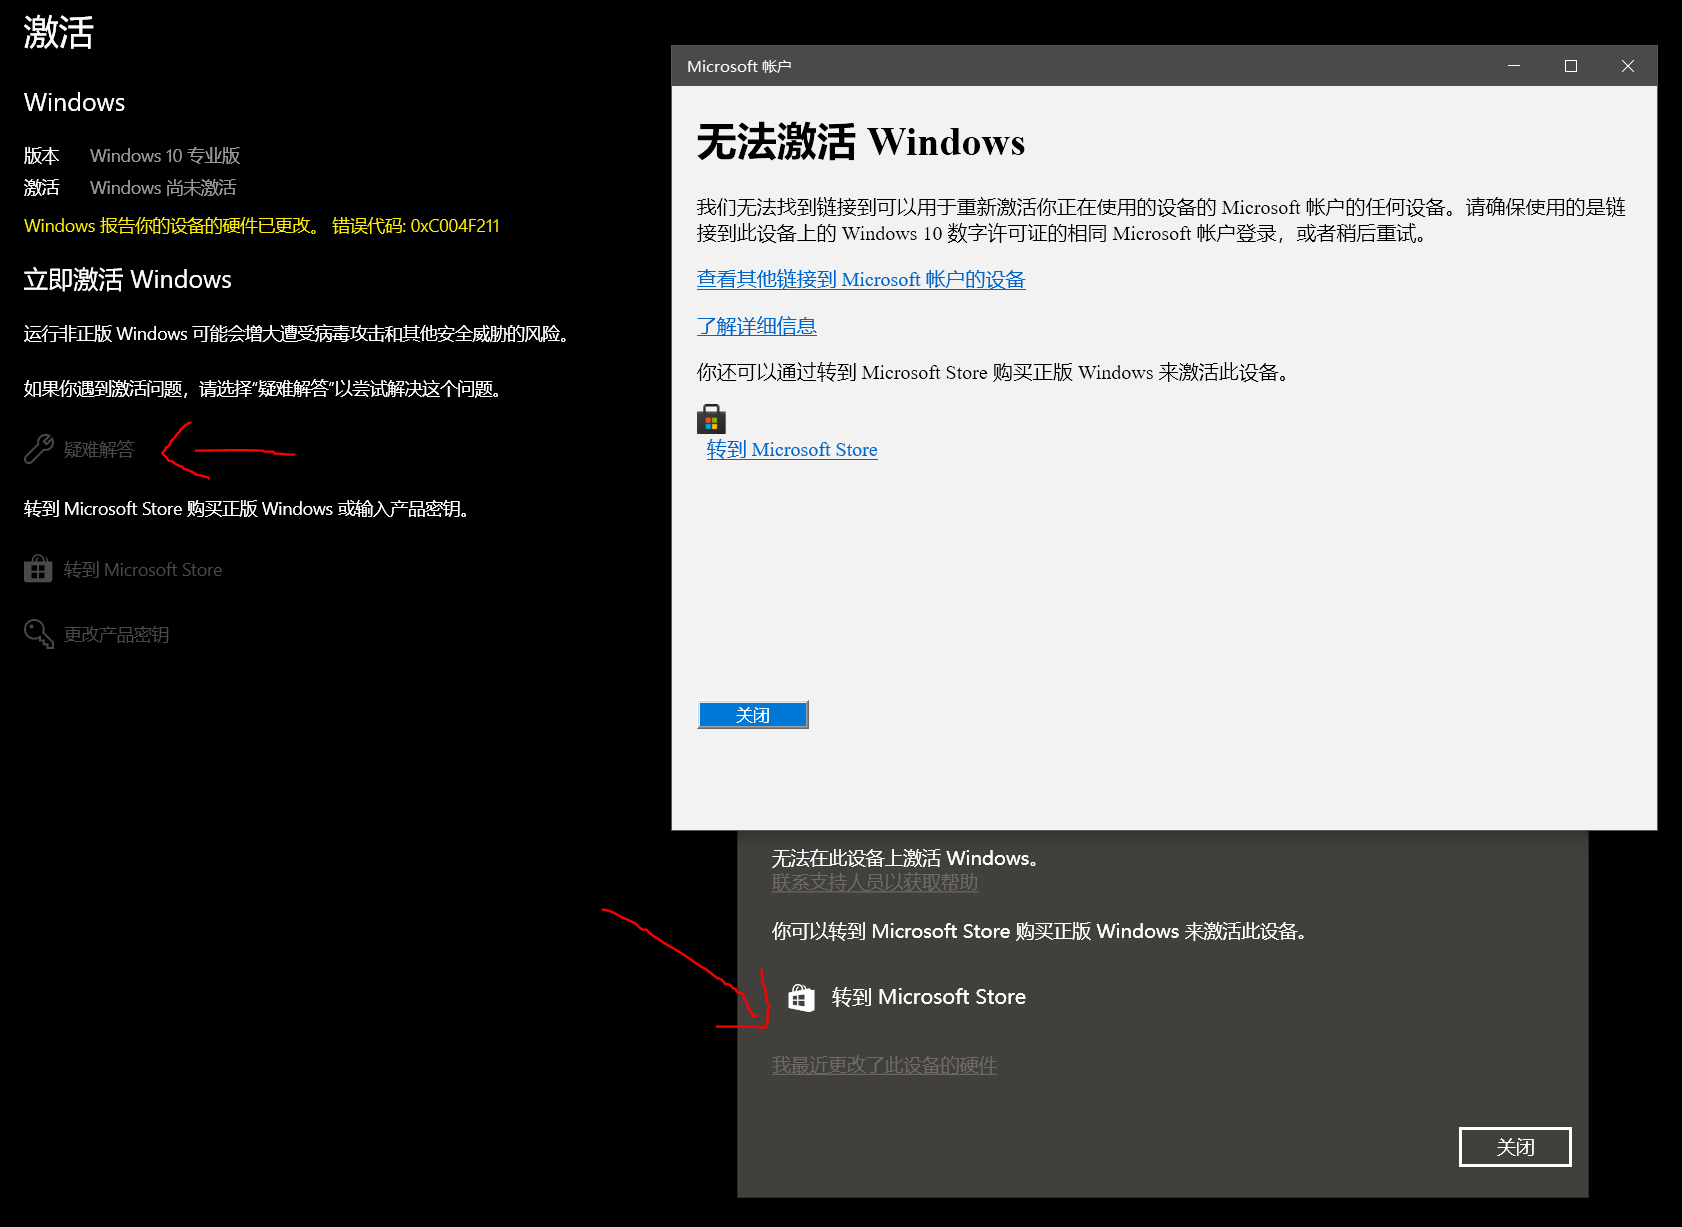
Task: Click the Microsoft Store bag icon in Settings sidebar
Action: tap(37, 568)
